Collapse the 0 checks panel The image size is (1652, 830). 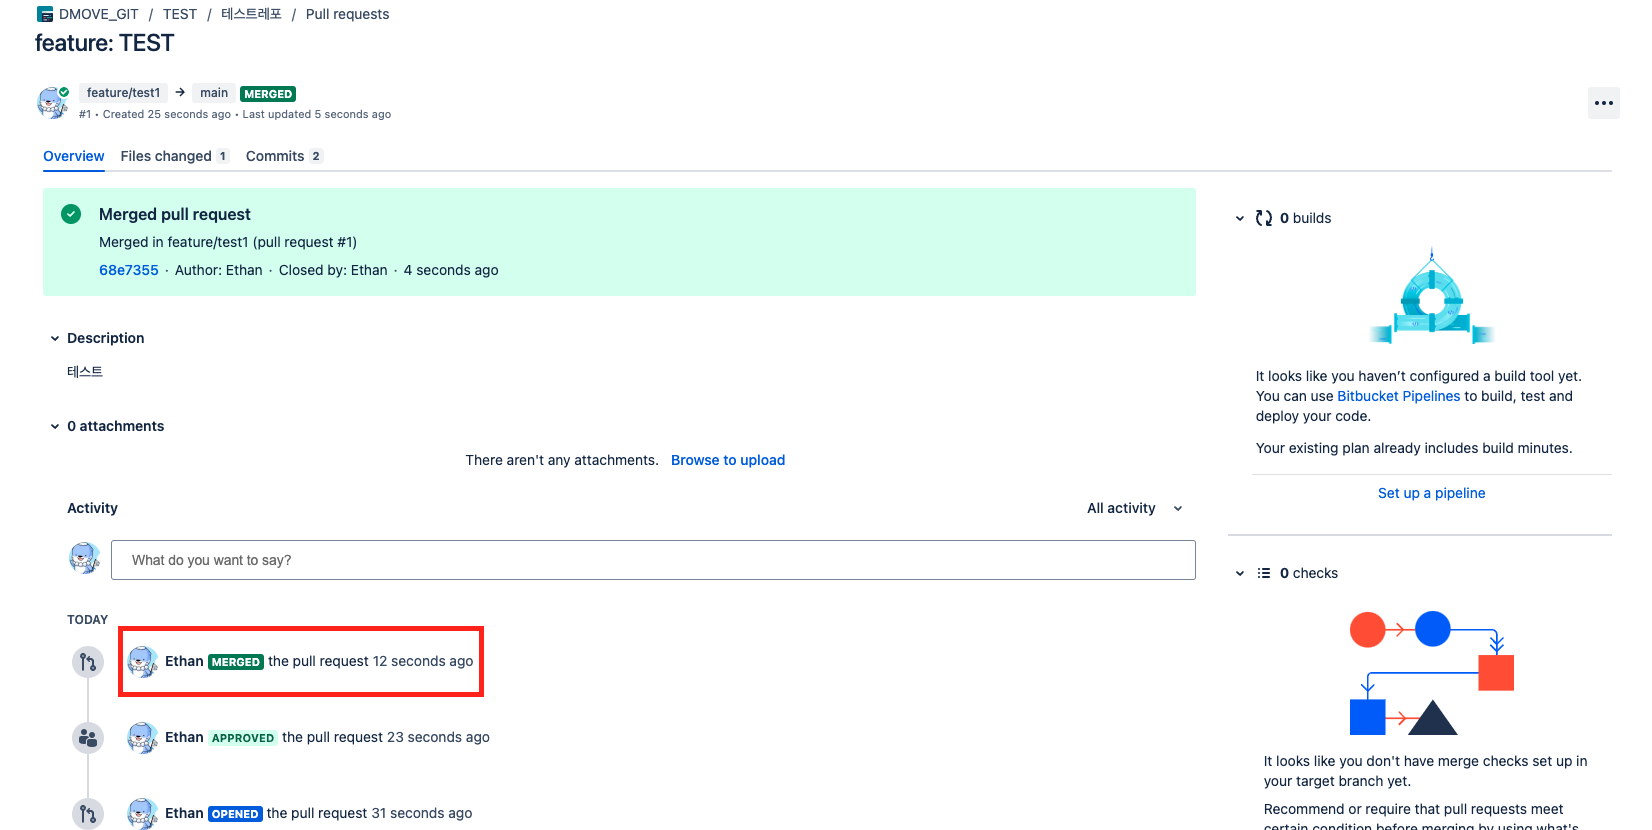coord(1240,573)
